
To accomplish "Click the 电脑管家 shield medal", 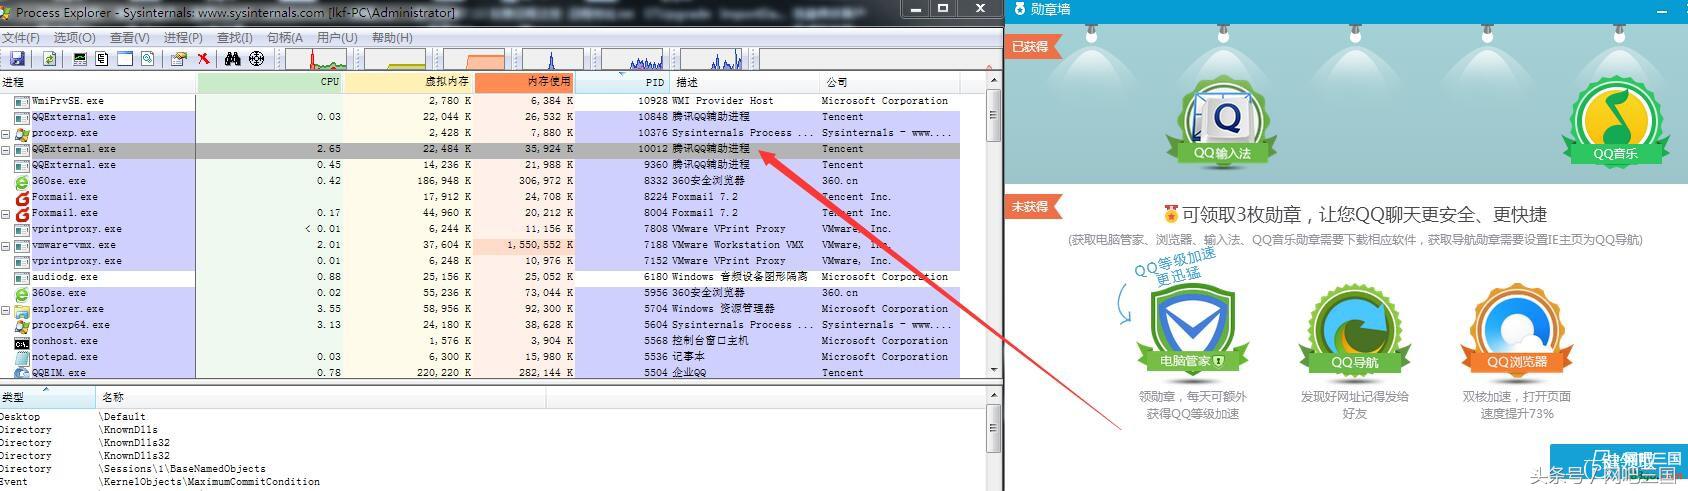I will tap(1192, 331).
